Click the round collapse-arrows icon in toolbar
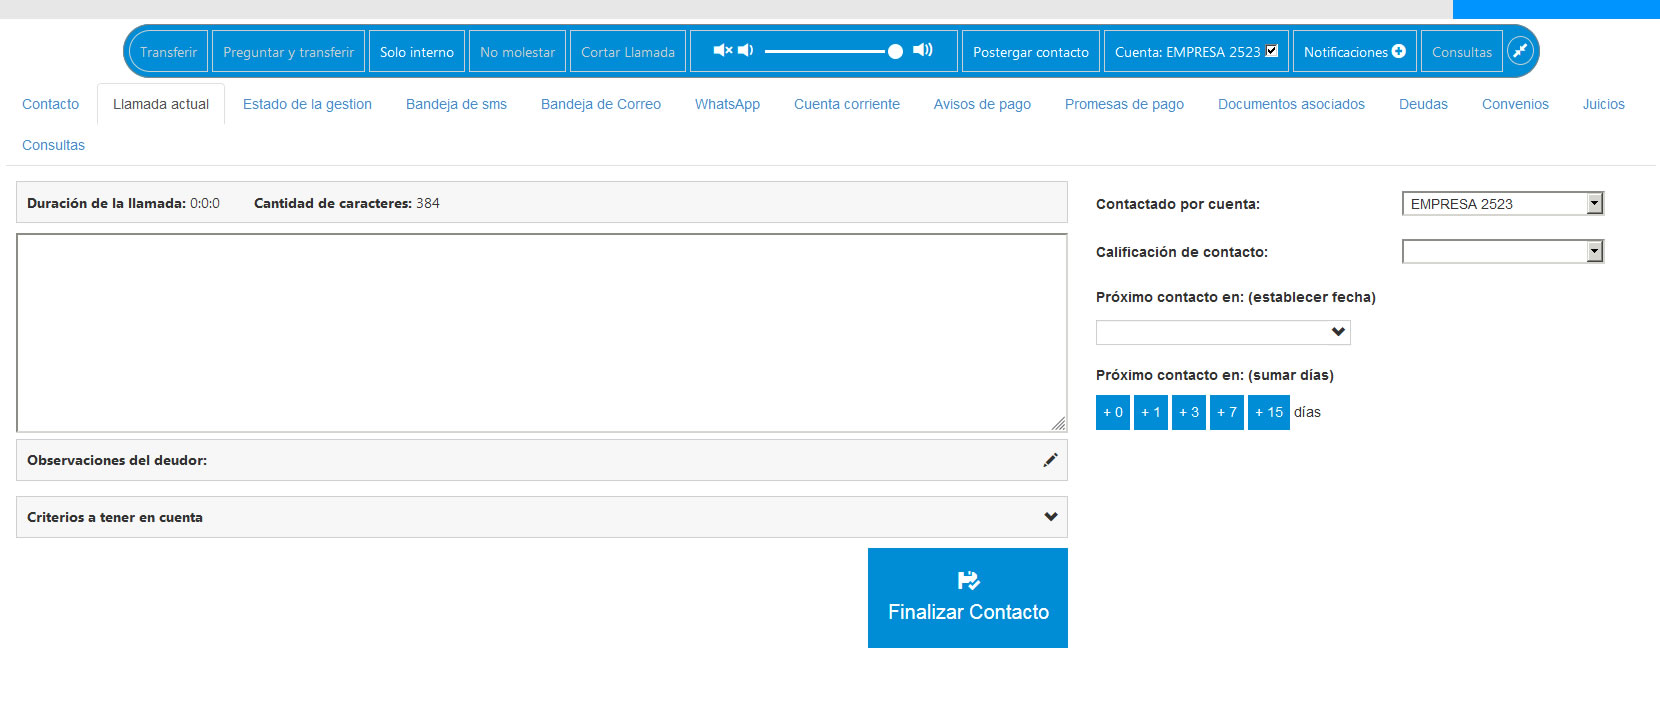 (x=1520, y=51)
